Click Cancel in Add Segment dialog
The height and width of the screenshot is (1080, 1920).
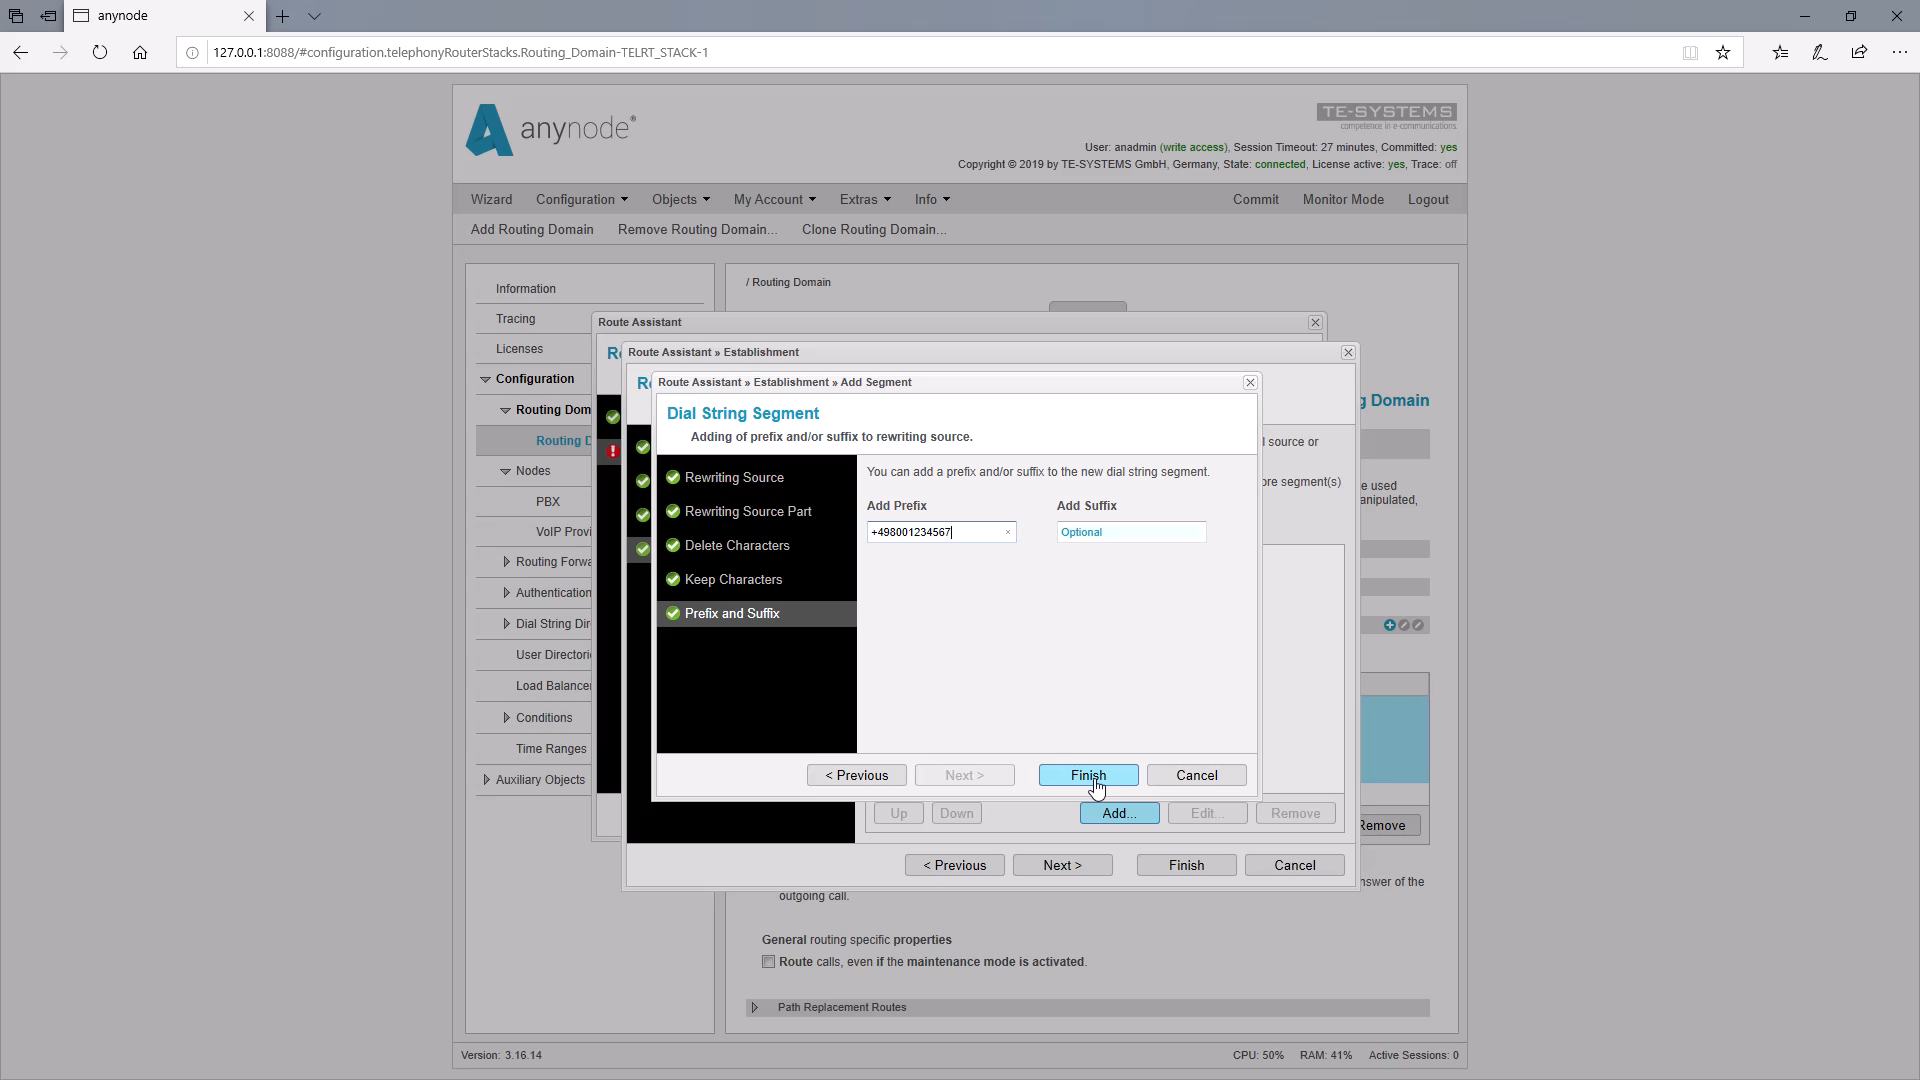[1196, 776]
